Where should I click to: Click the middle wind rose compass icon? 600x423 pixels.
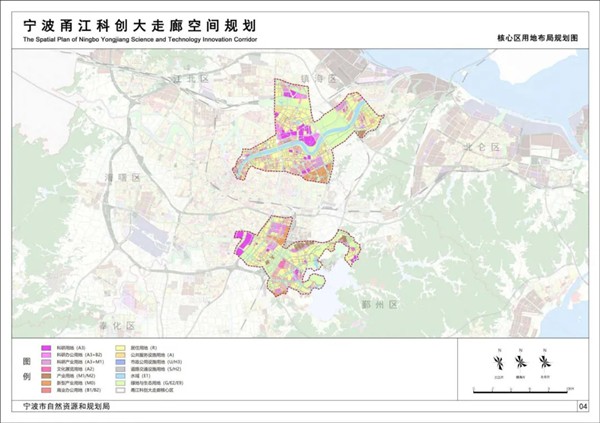click(521, 362)
